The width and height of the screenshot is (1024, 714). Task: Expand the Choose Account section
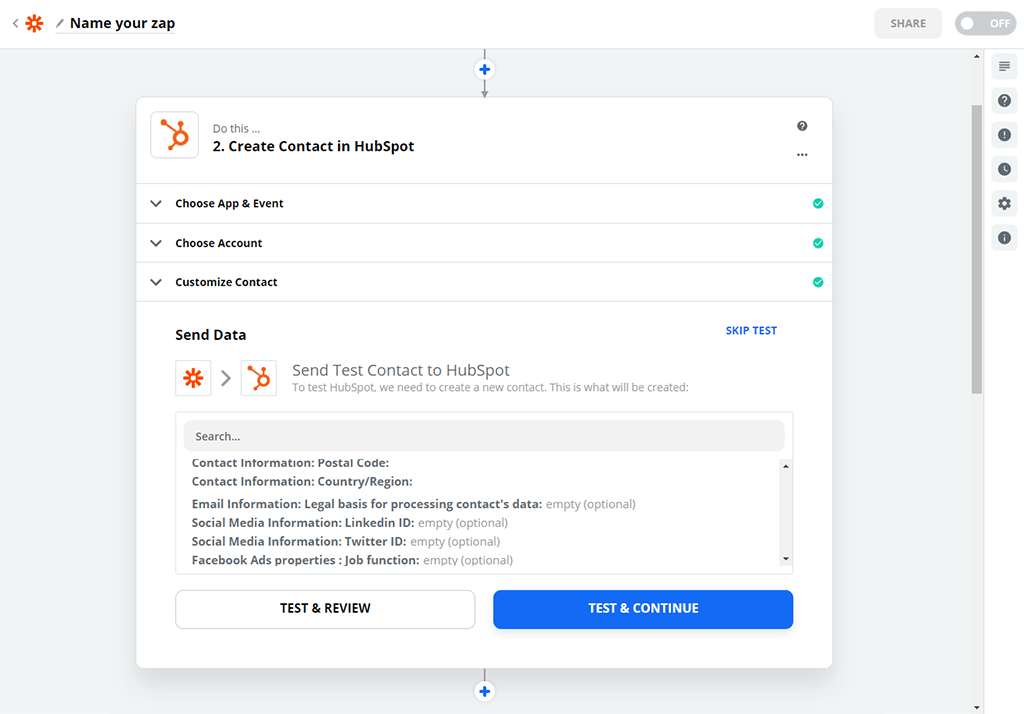point(218,243)
